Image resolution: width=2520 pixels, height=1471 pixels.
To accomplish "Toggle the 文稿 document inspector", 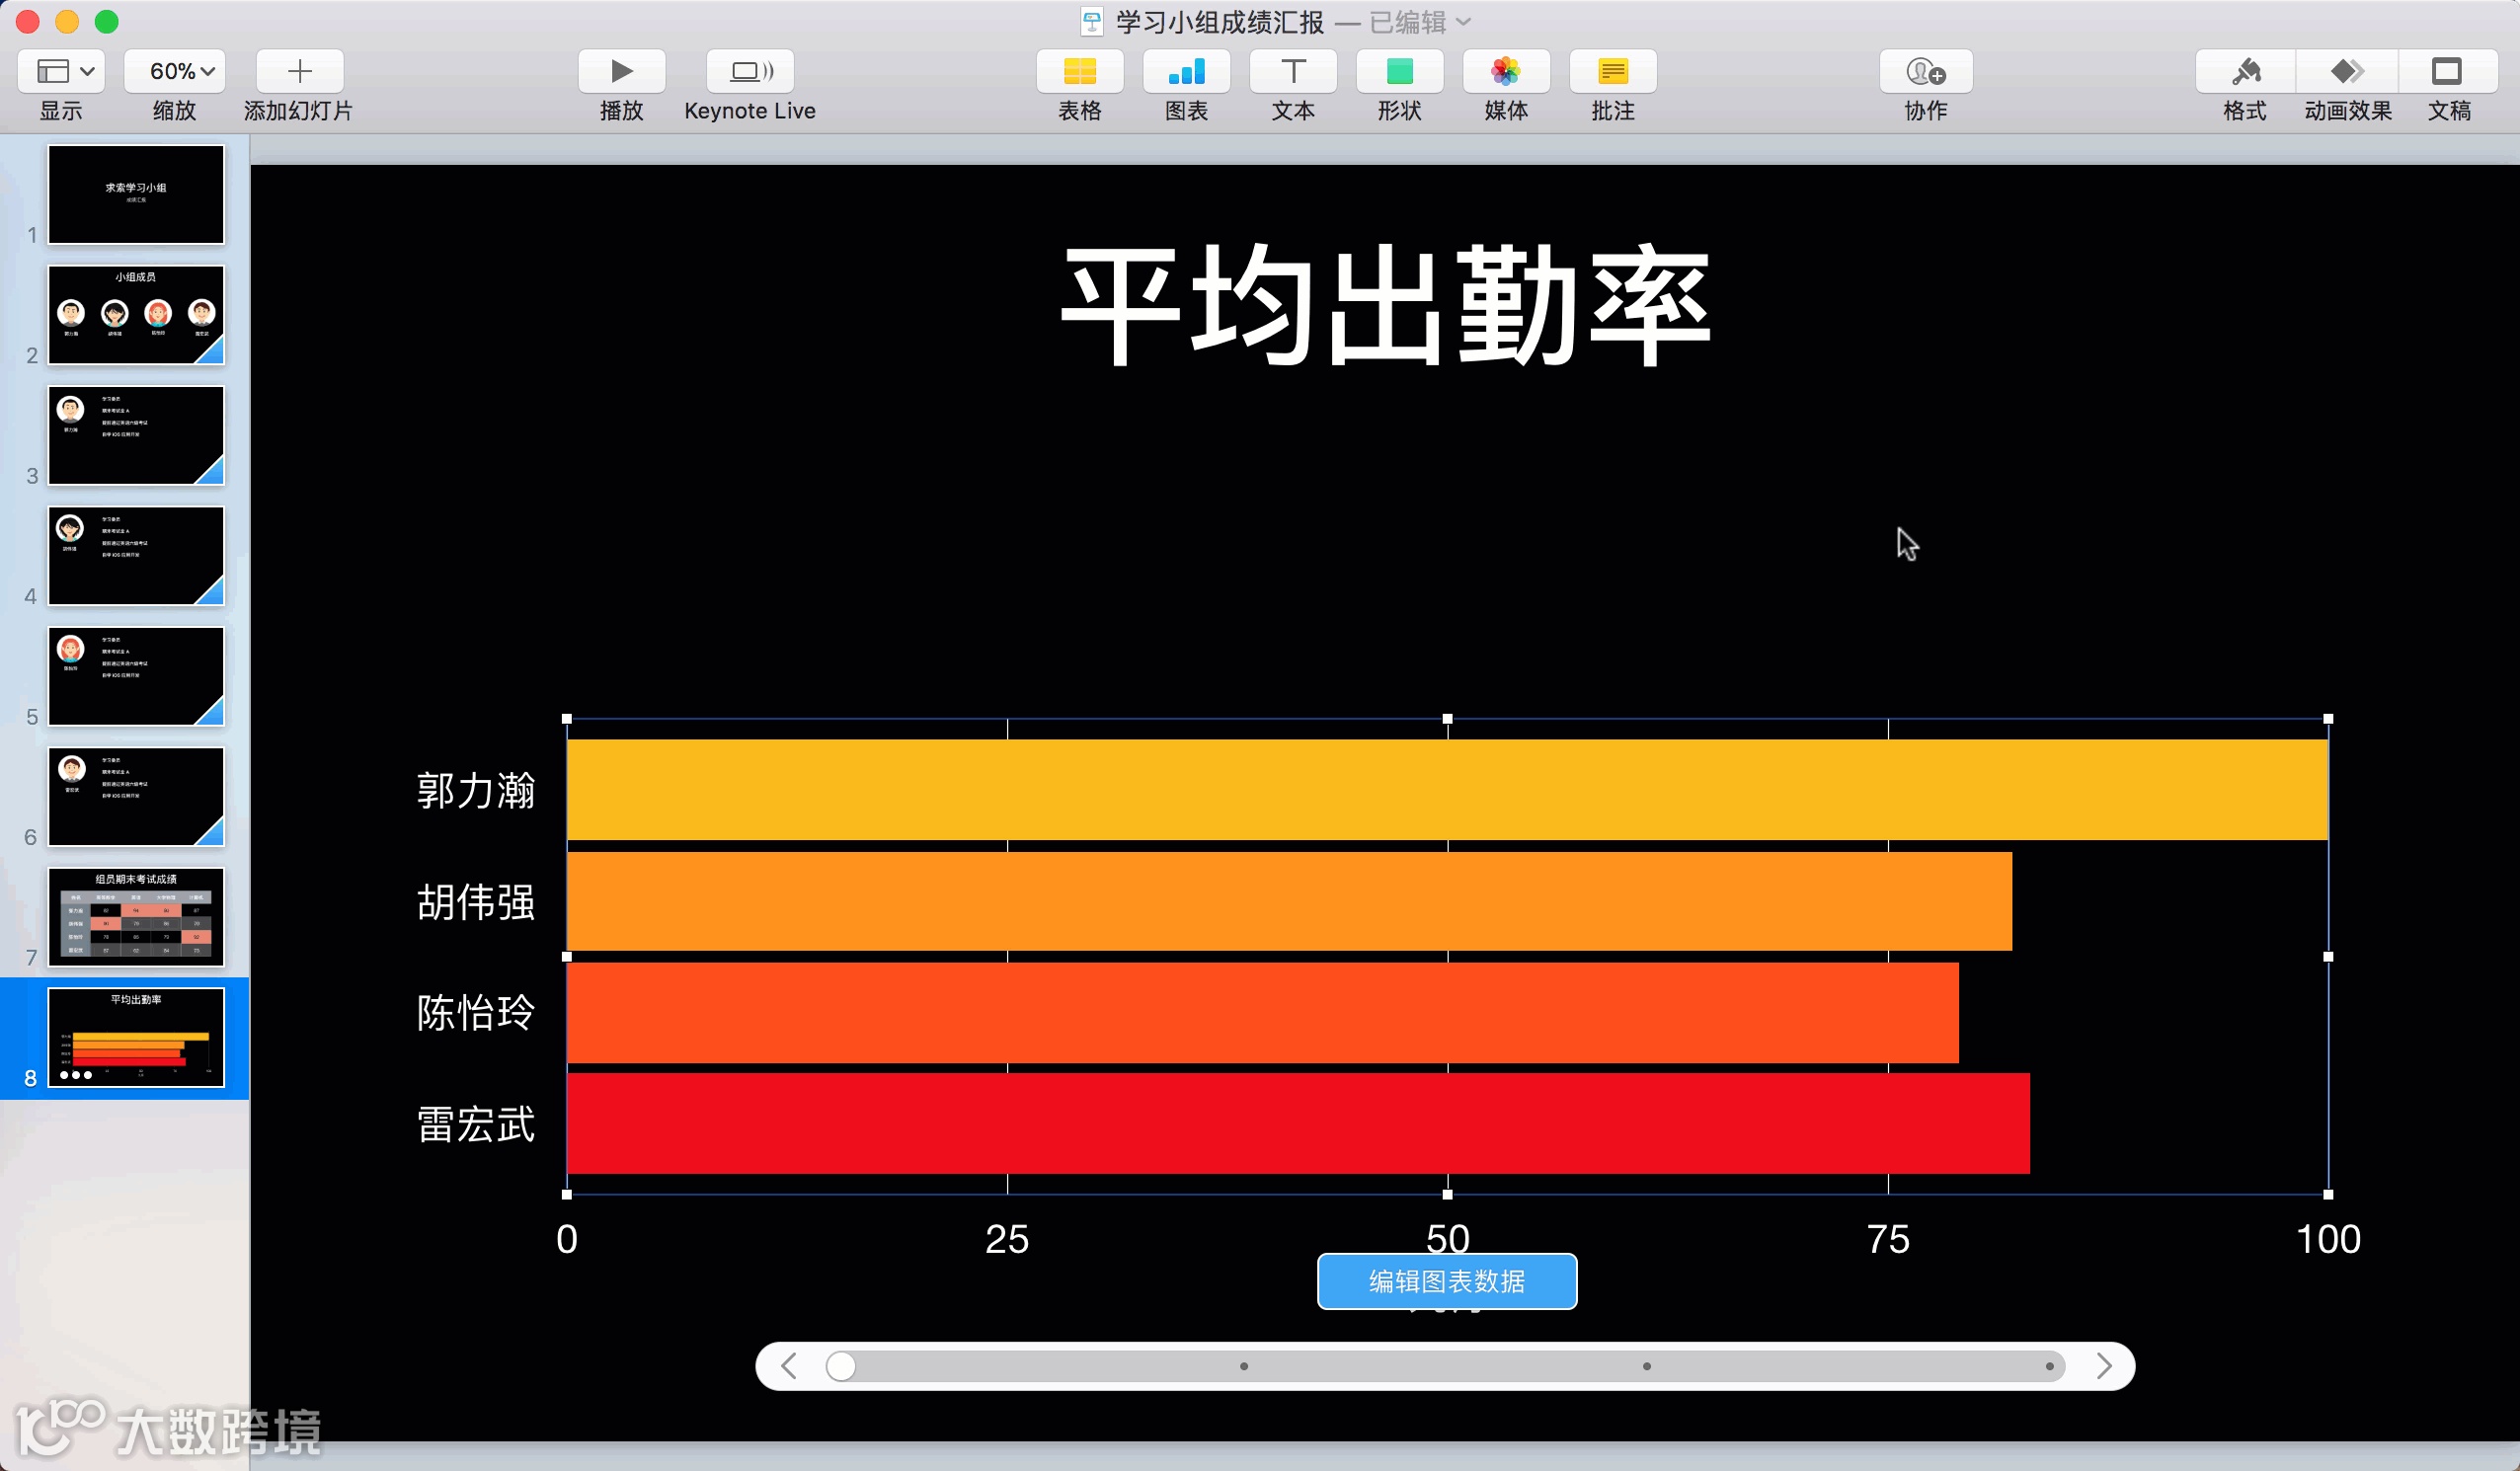I will 2447,71.
